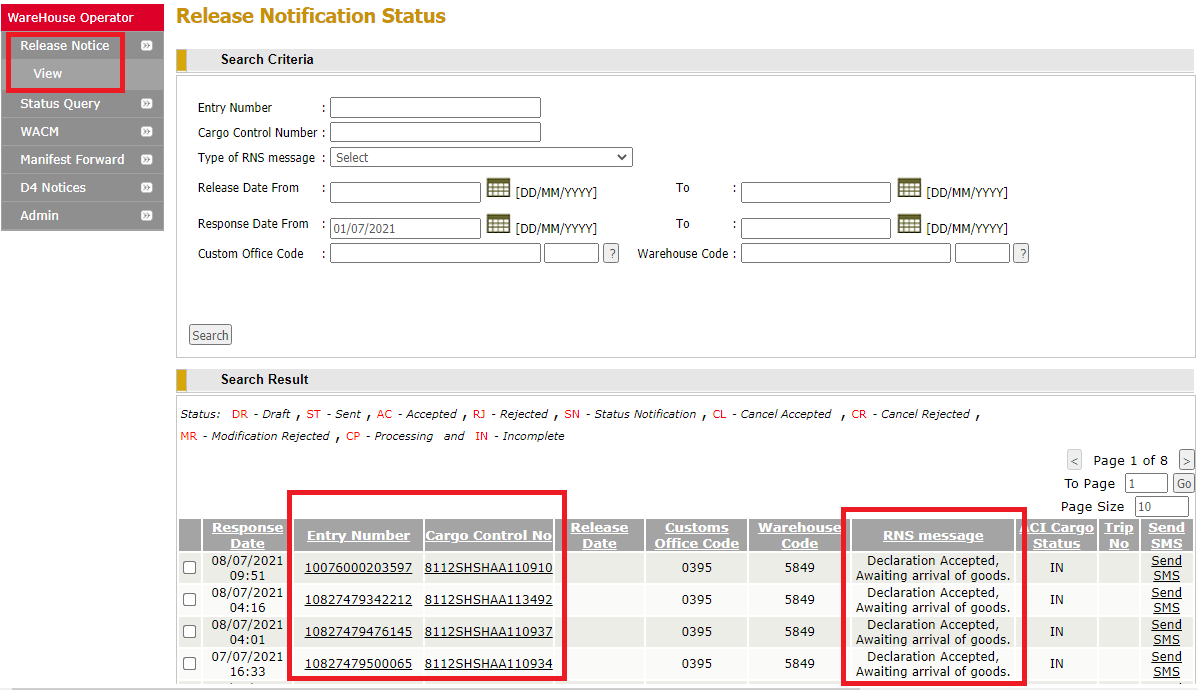Sort by Entry Number column header

[x=358, y=536]
